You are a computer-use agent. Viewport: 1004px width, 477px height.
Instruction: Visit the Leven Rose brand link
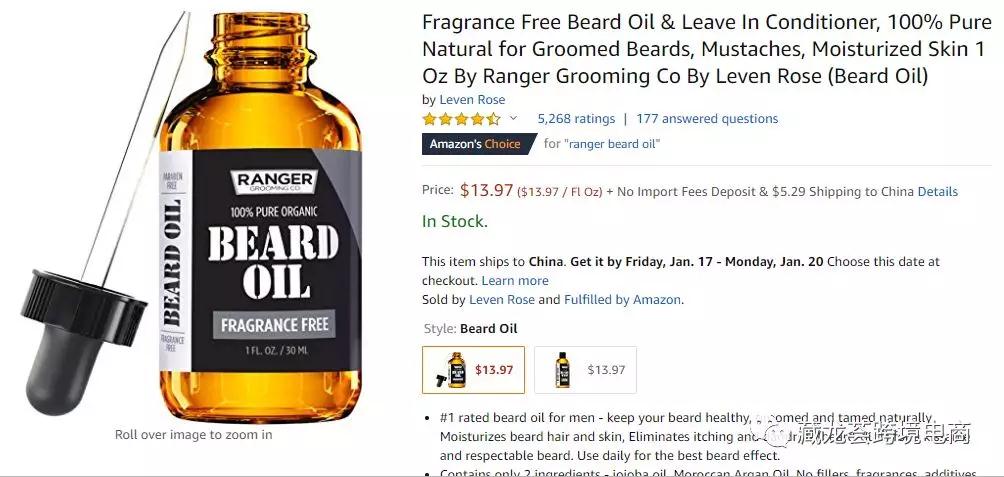[x=472, y=100]
